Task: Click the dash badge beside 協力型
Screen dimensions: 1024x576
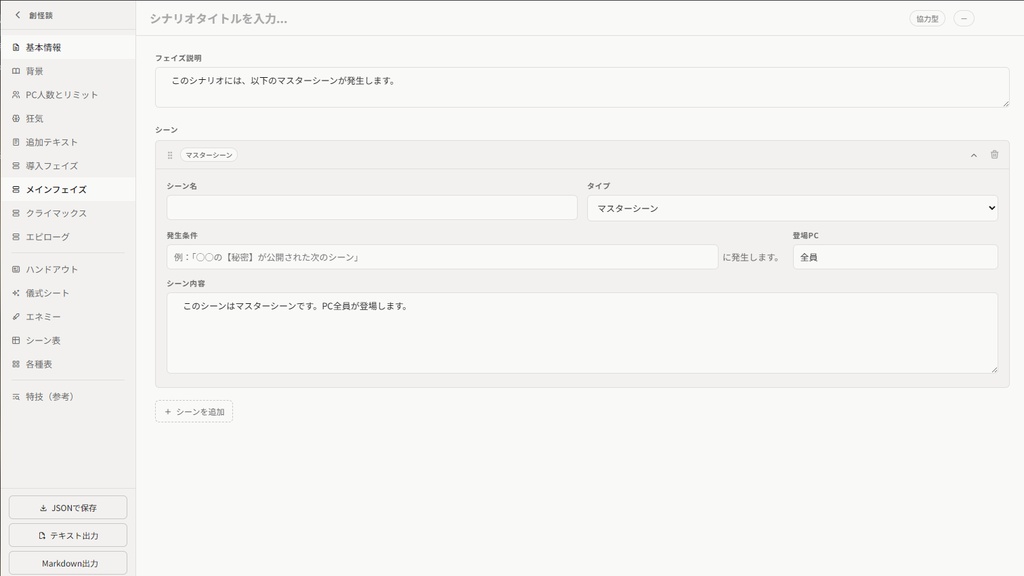Action: click(x=964, y=19)
